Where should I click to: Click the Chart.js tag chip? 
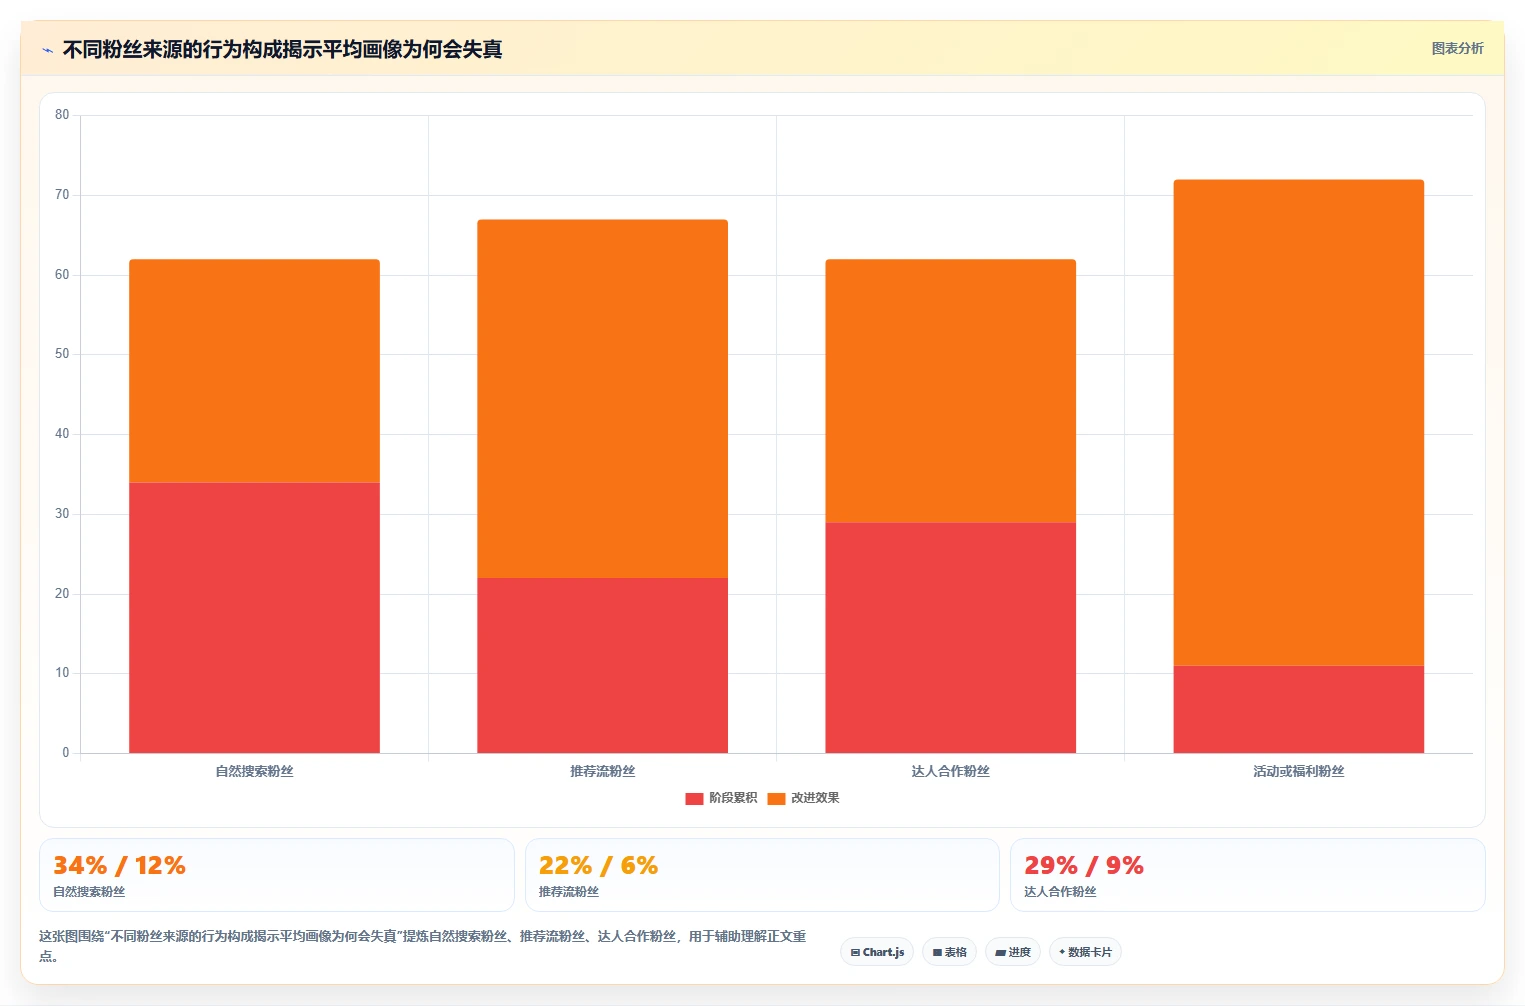877,952
